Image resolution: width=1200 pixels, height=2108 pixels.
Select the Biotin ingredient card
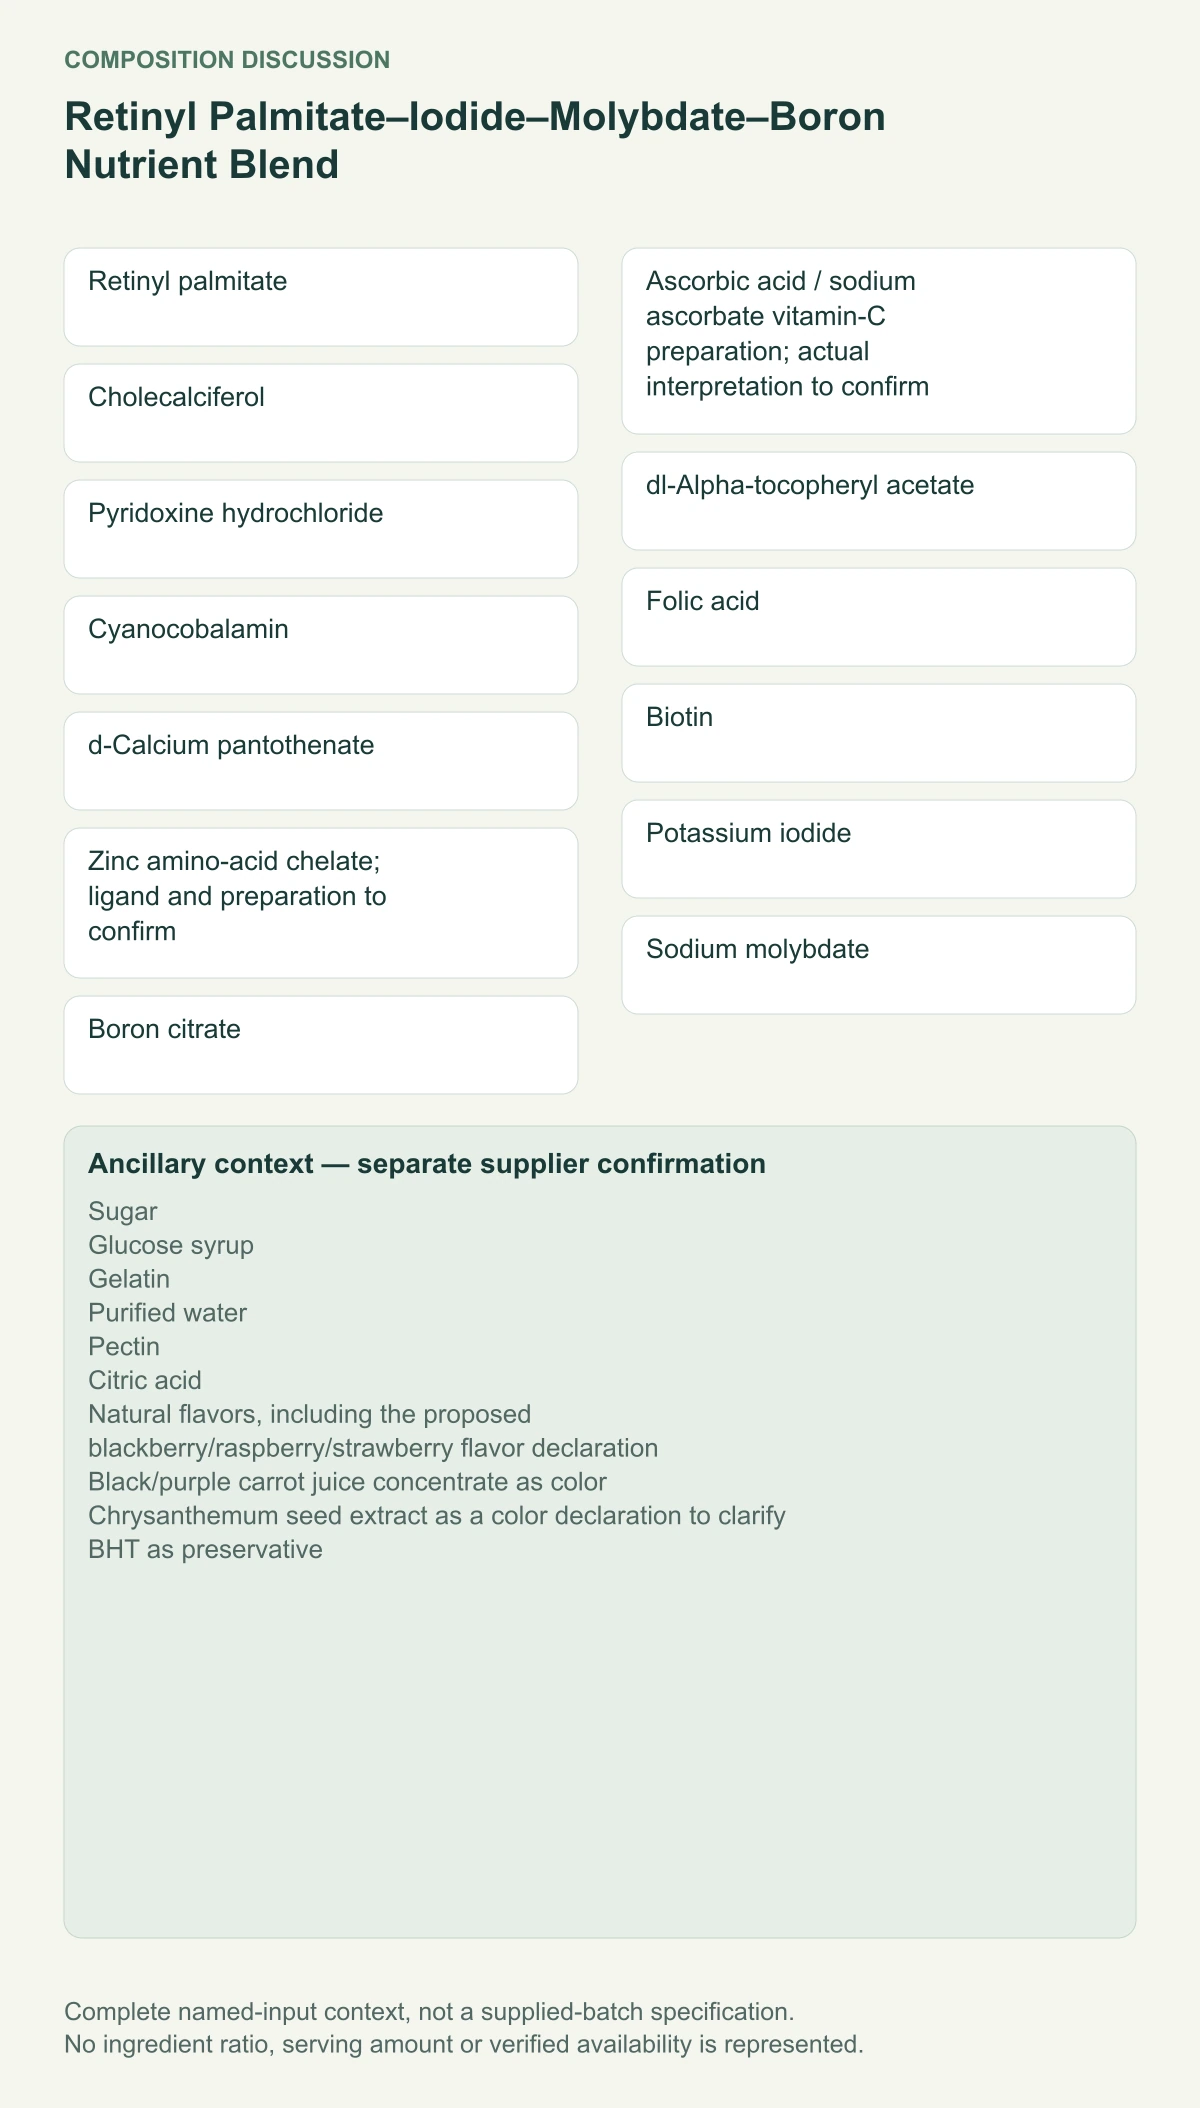879,733
